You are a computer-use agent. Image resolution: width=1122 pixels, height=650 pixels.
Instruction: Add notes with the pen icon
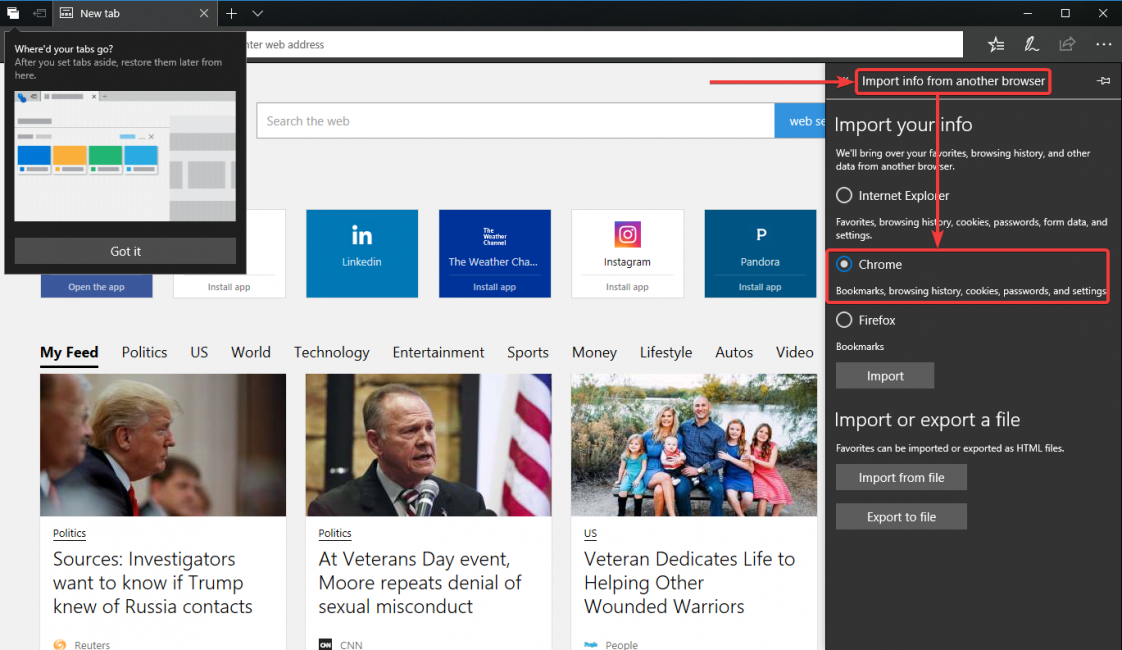coord(1031,44)
